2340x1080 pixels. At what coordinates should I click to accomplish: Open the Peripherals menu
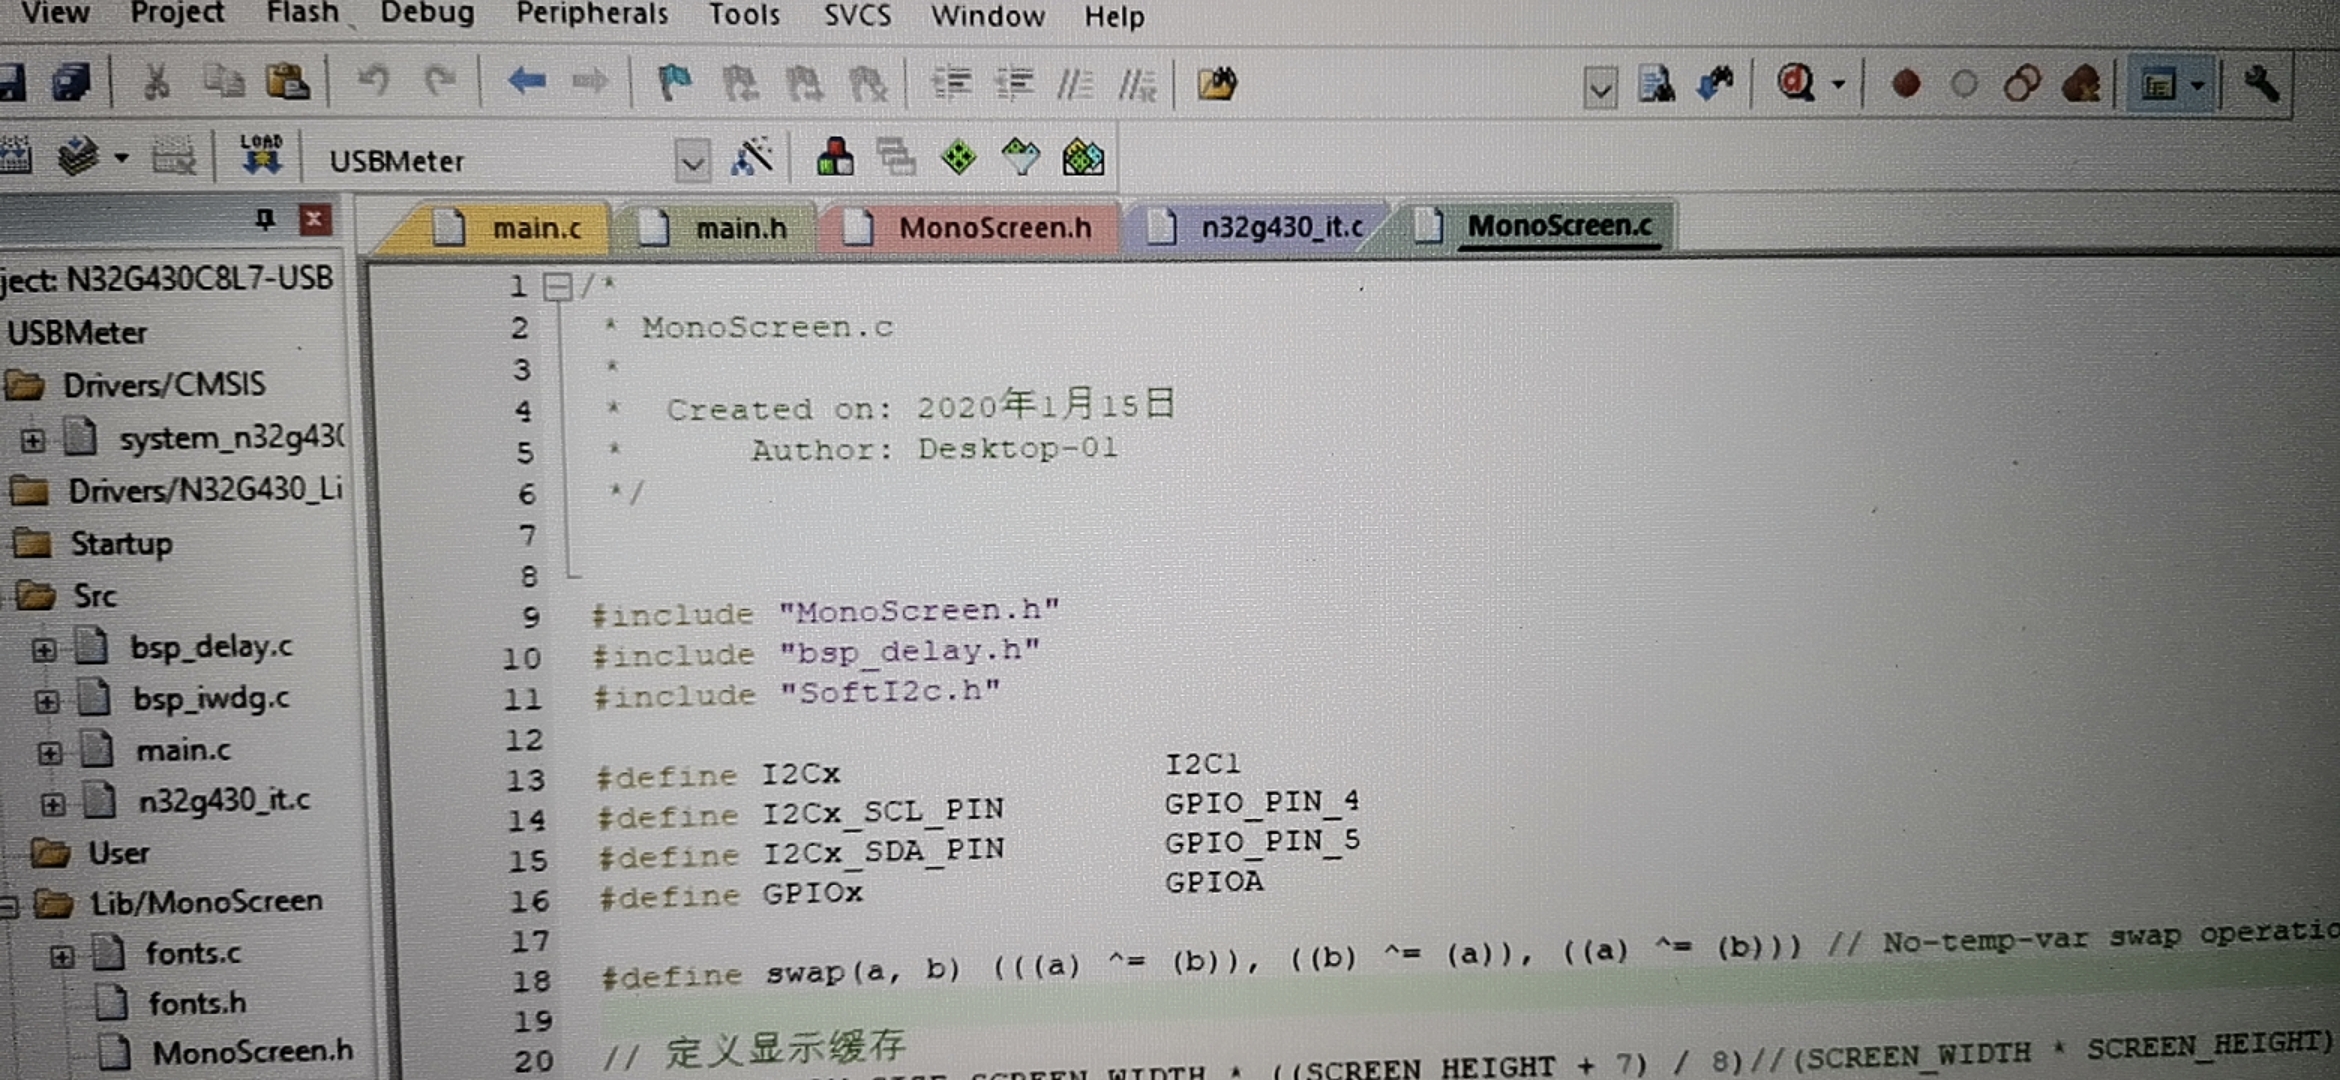(592, 14)
